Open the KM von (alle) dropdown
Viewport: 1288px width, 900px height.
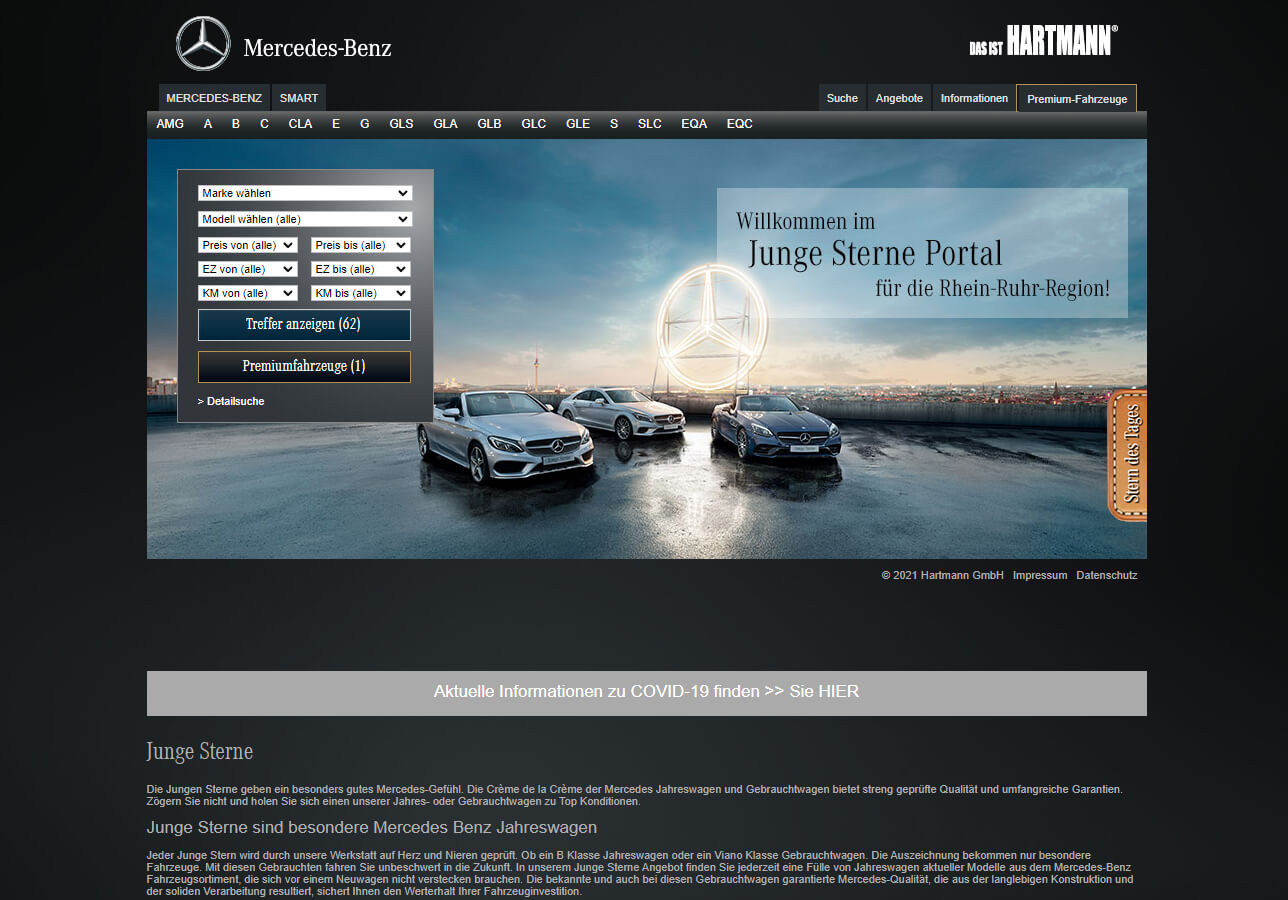pyautogui.click(x=248, y=293)
